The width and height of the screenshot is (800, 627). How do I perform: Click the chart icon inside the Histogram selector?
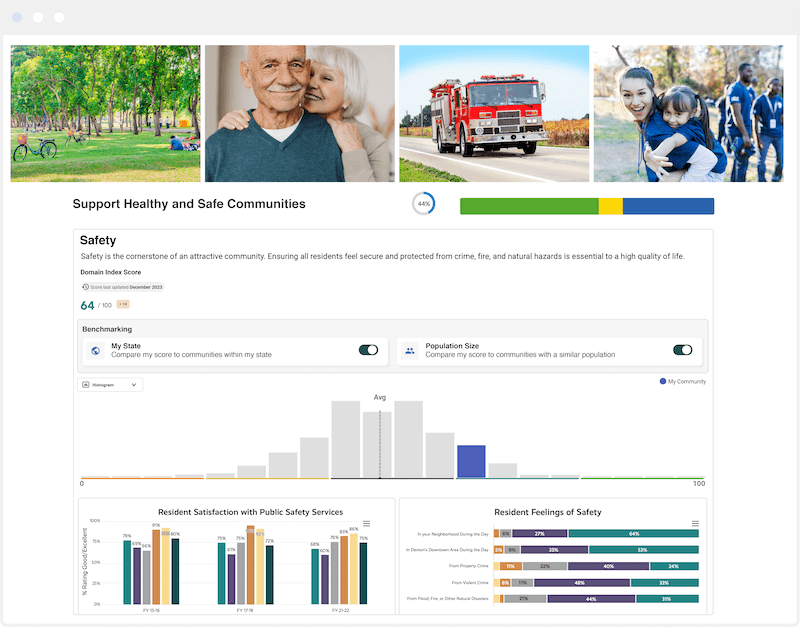click(x=86, y=385)
